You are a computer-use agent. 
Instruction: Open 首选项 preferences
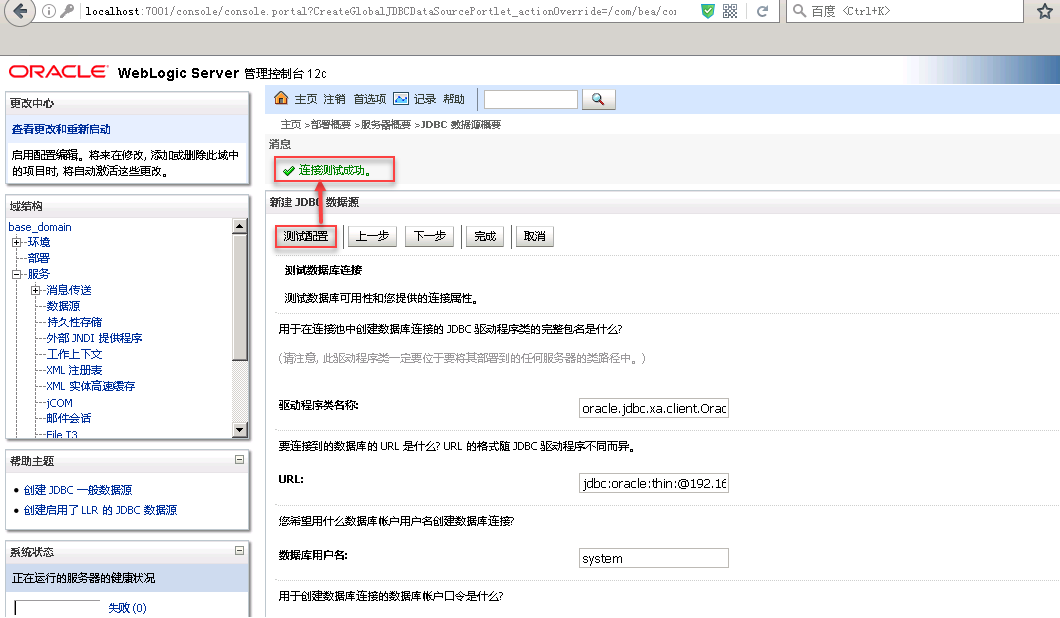(370, 99)
